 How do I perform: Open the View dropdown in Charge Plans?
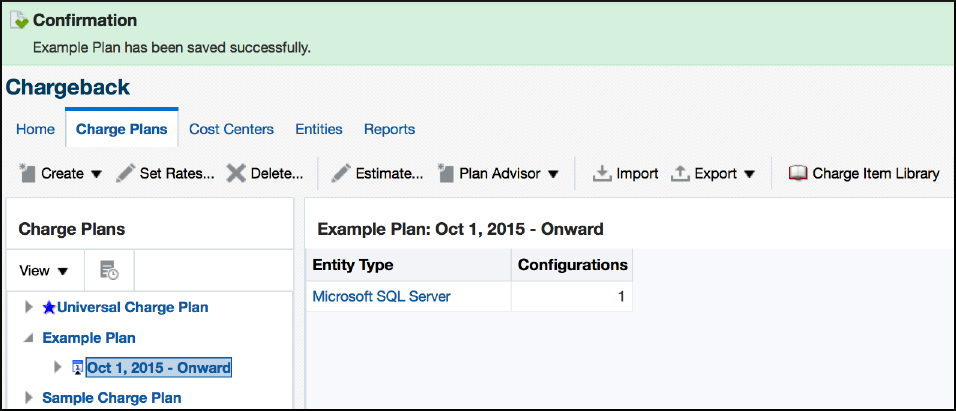(x=45, y=270)
